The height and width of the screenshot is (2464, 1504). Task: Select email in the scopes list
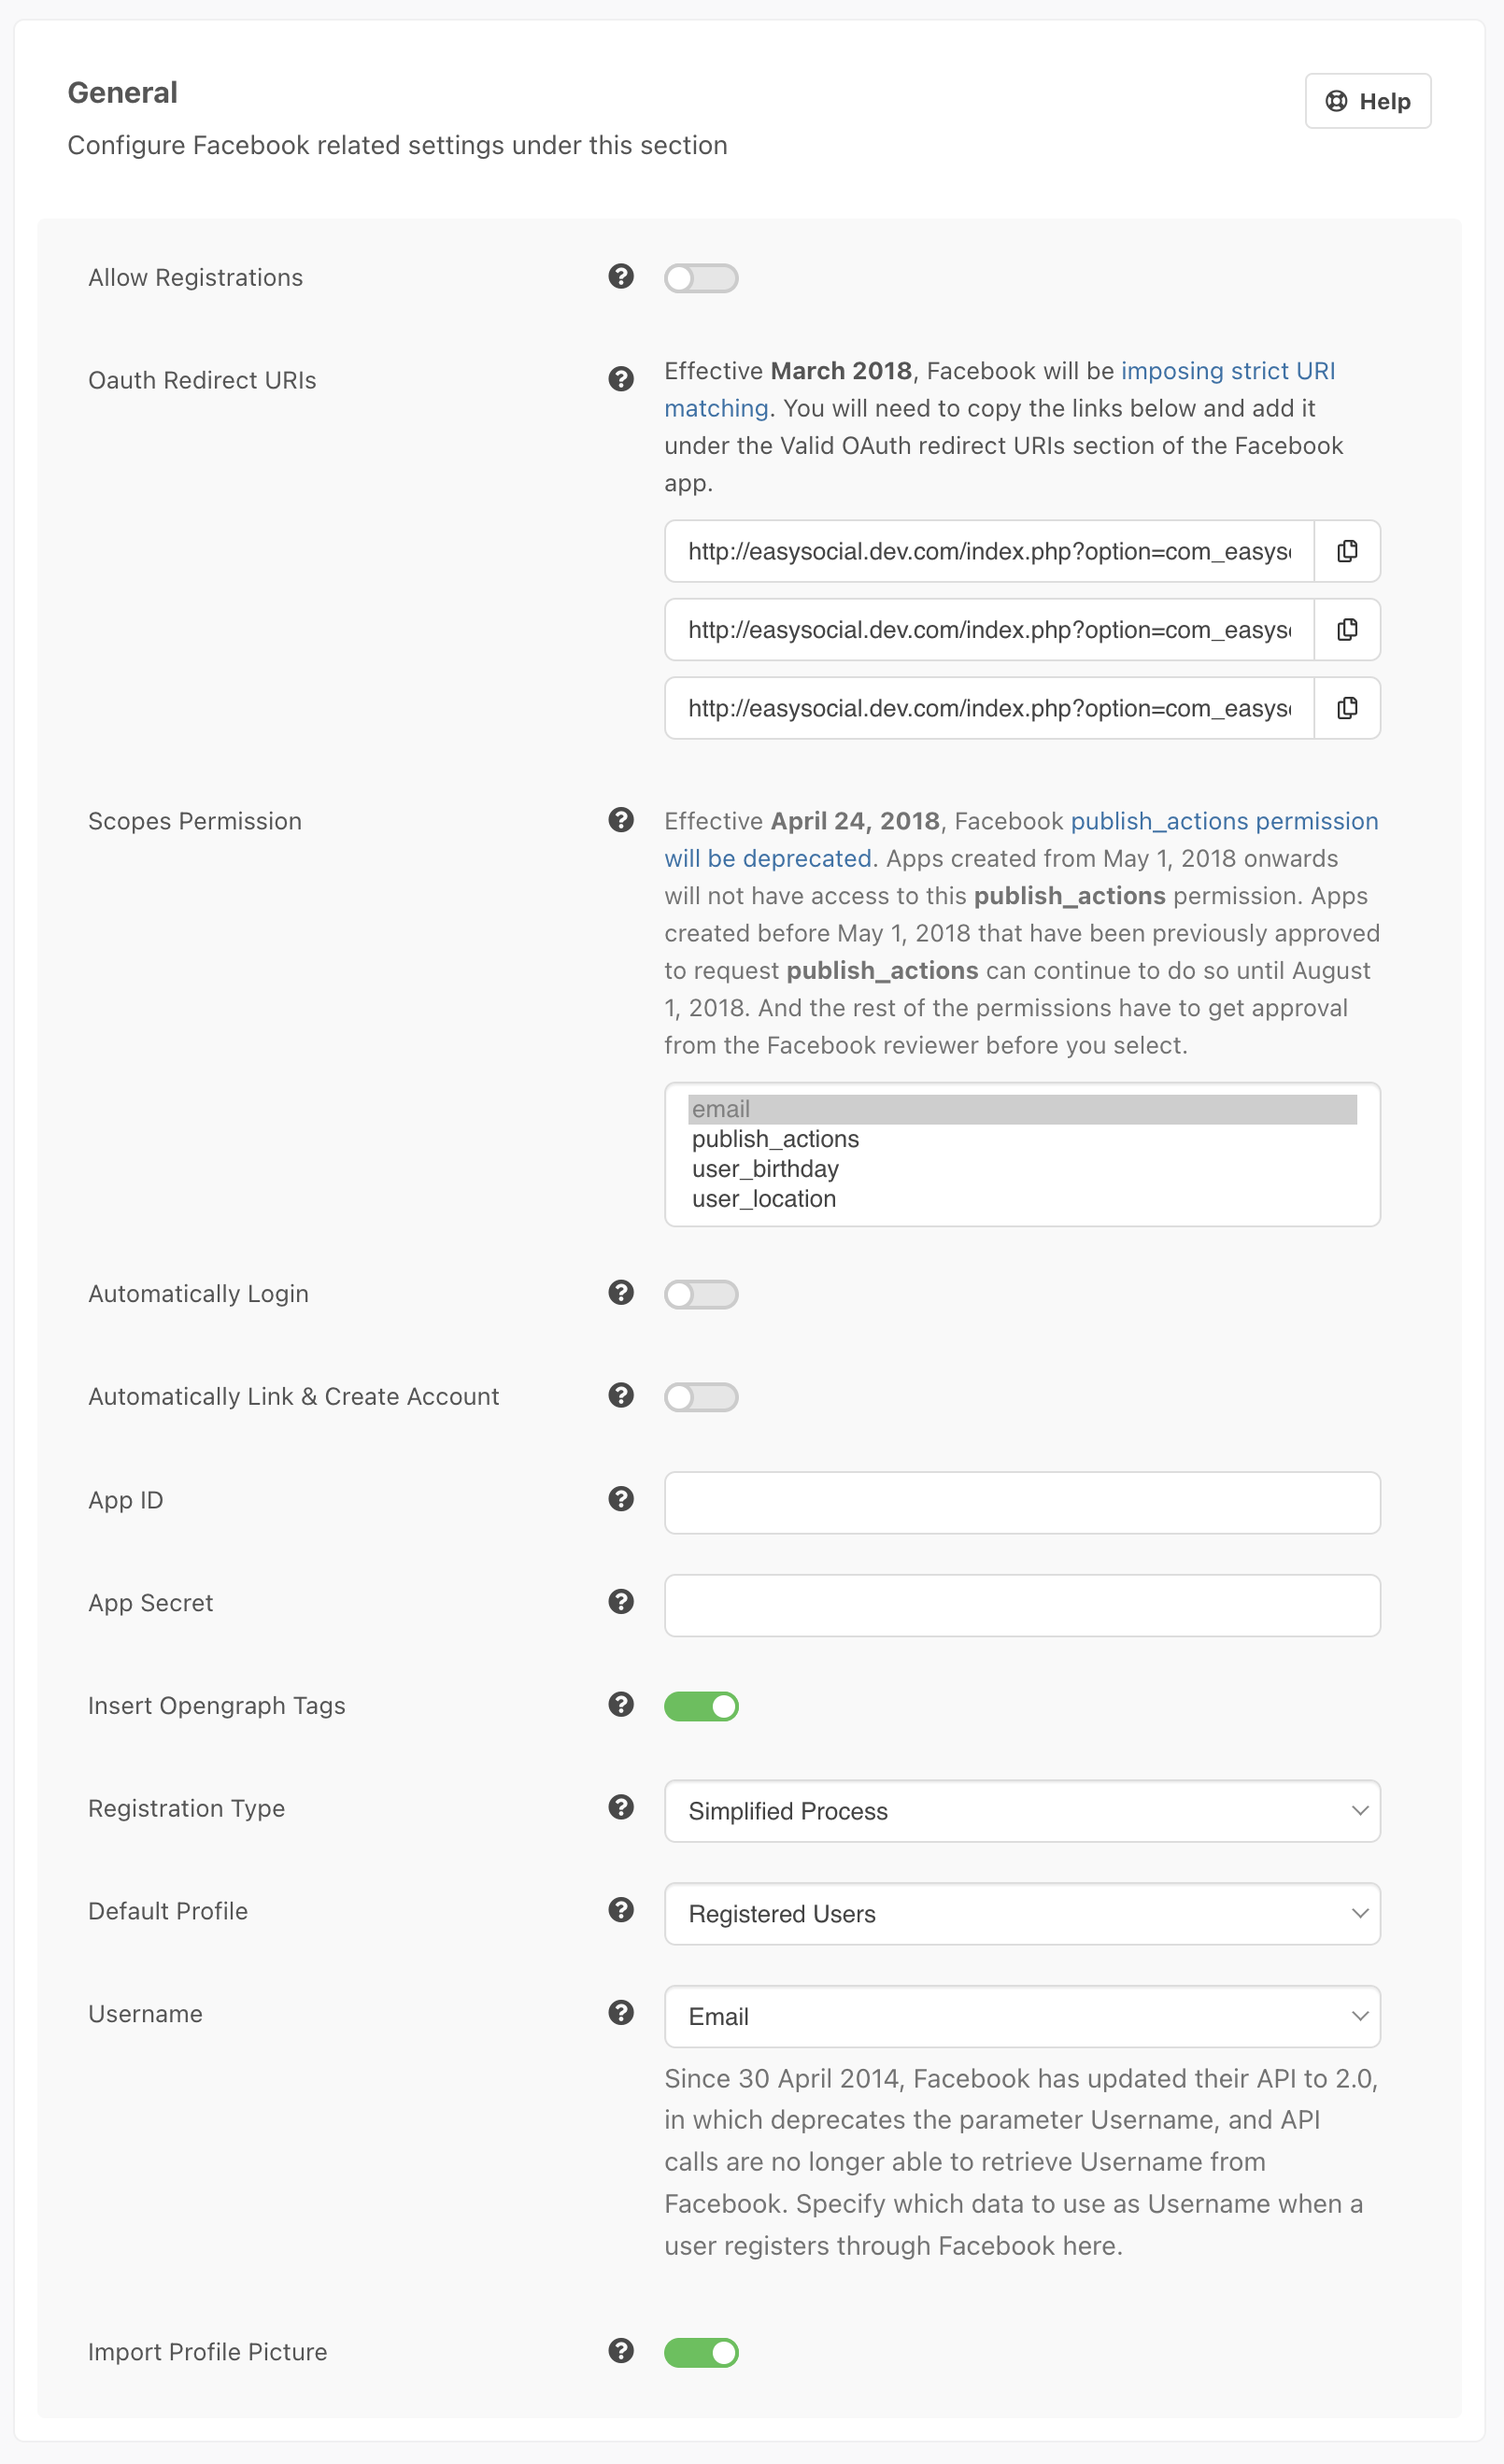(x=1022, y=1109)
